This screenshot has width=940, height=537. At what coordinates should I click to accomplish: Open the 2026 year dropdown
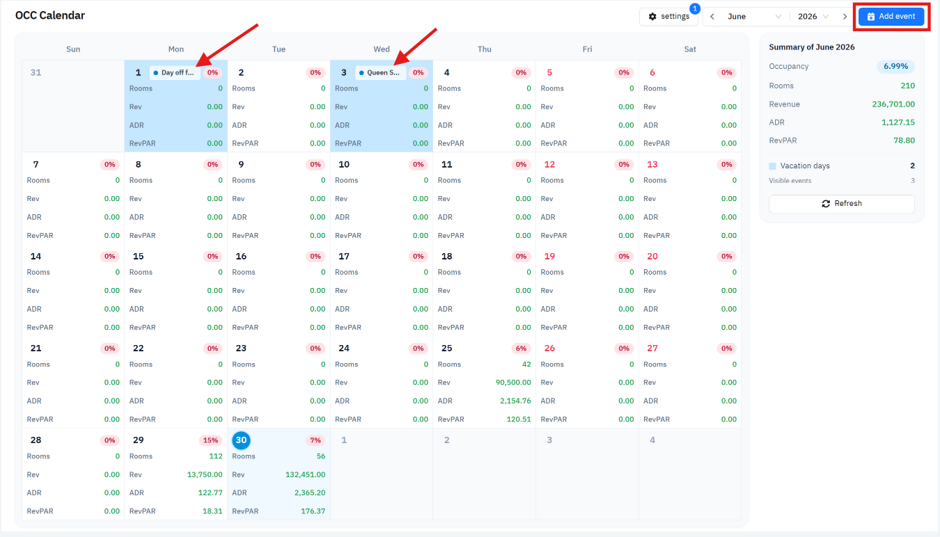coord(814,17)
